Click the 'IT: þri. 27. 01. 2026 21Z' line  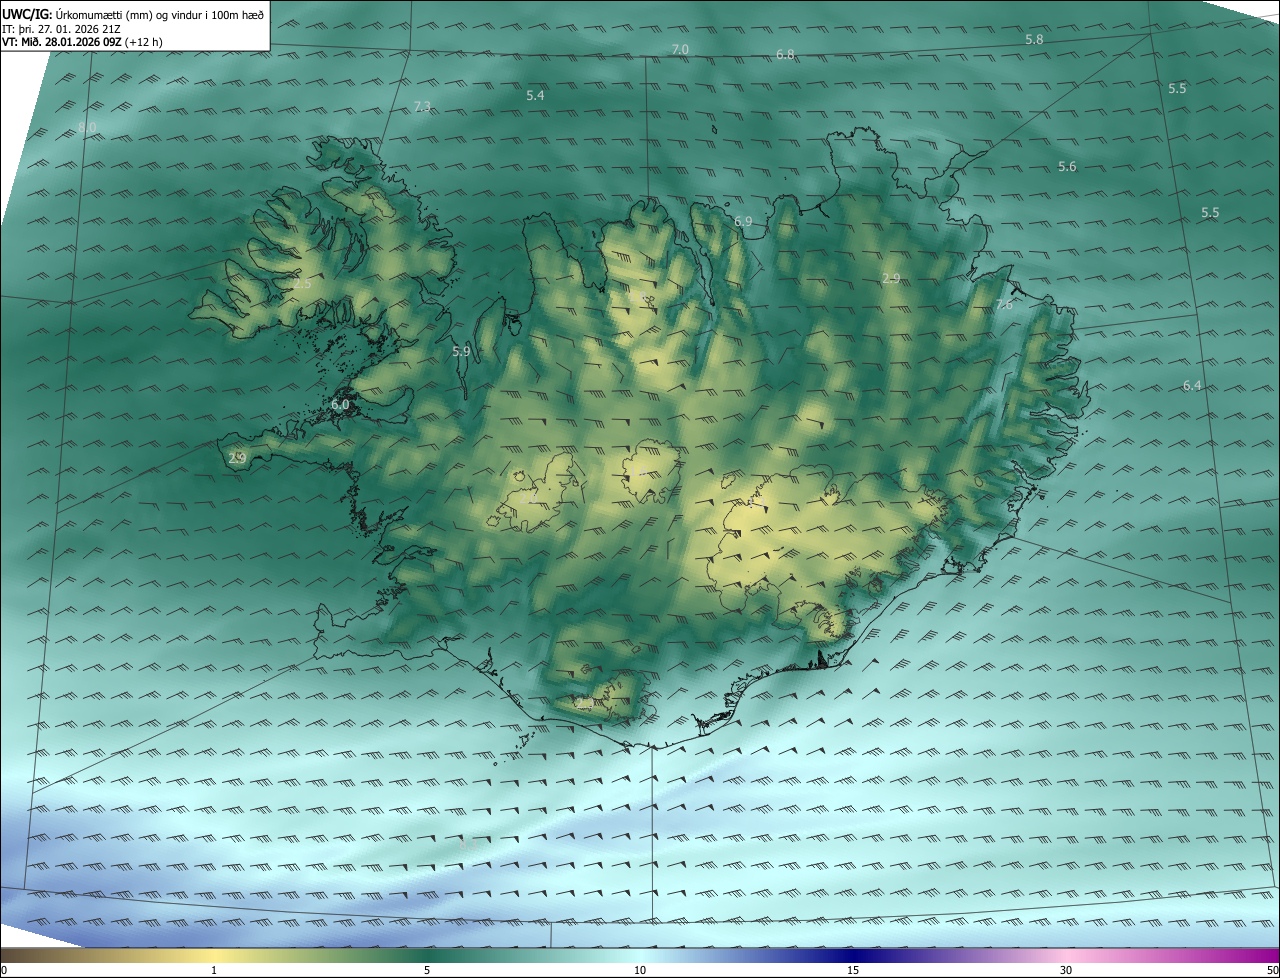point(60,28)
